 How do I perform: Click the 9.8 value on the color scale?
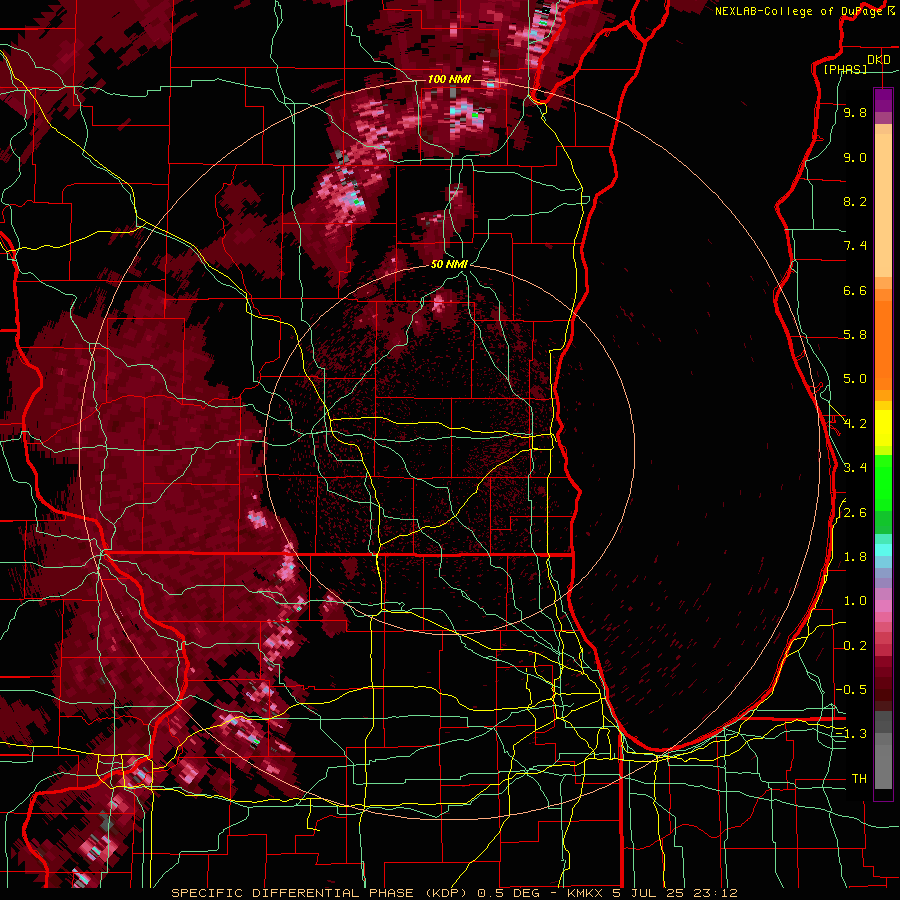pos(855,113)
